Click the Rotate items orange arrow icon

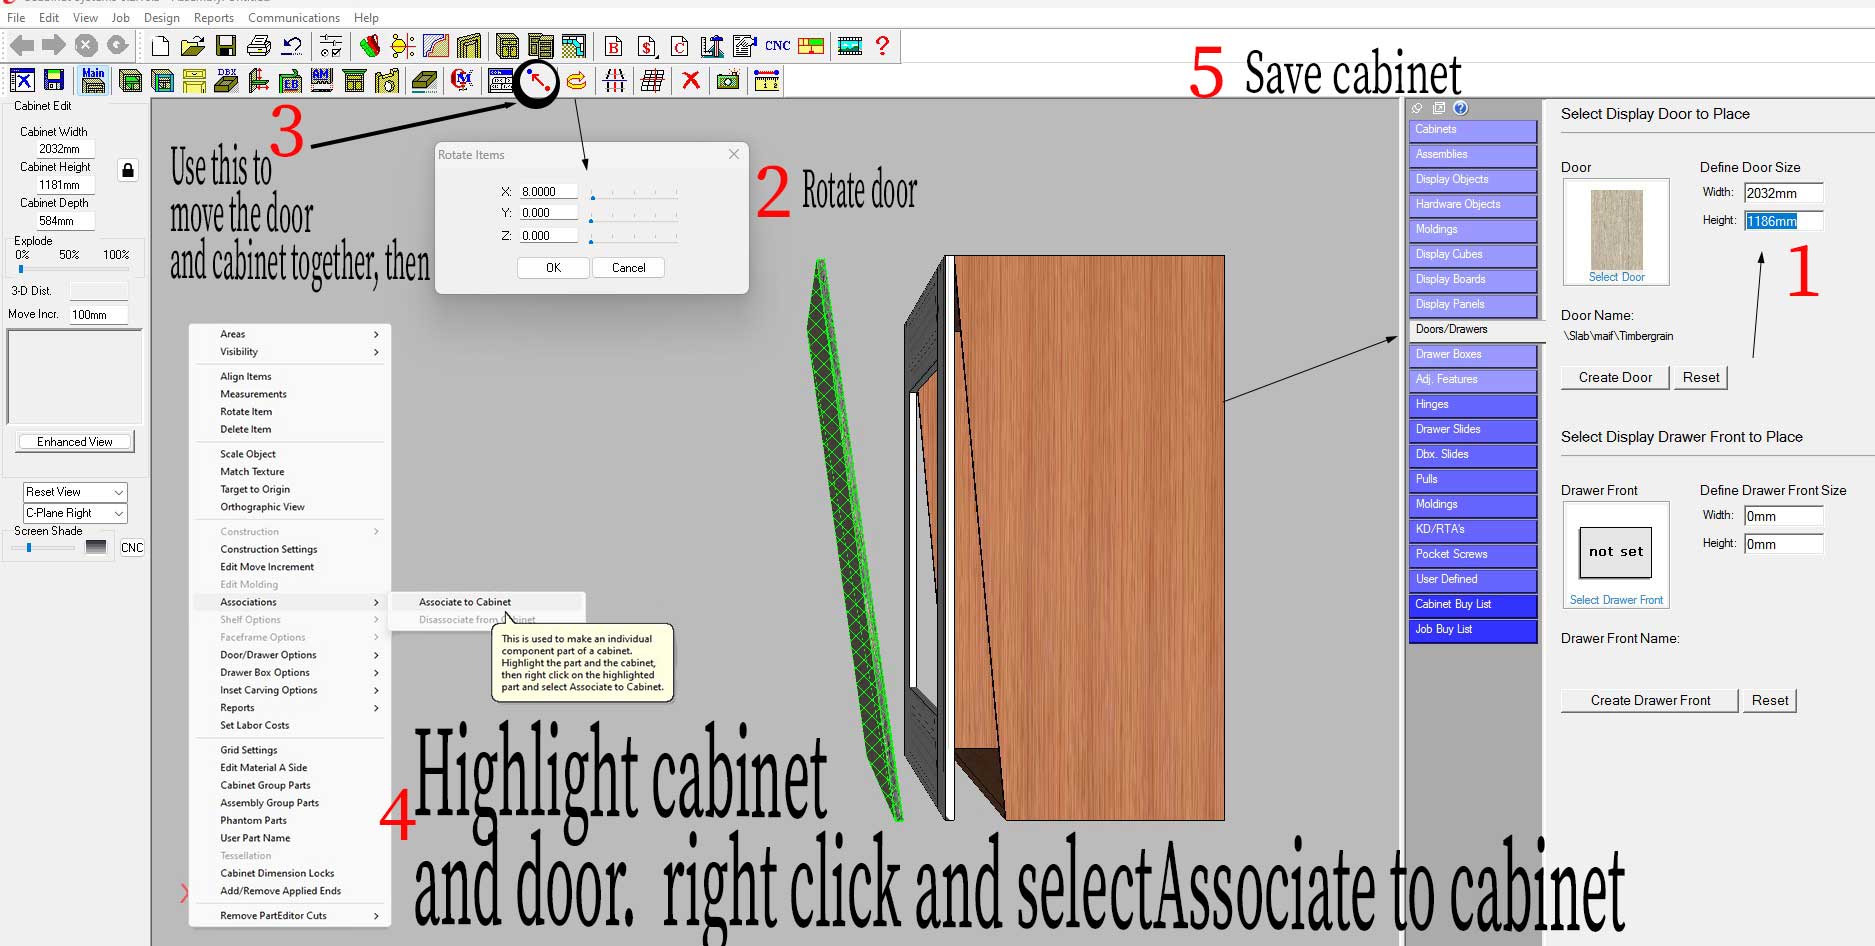[x=576, y=82]
